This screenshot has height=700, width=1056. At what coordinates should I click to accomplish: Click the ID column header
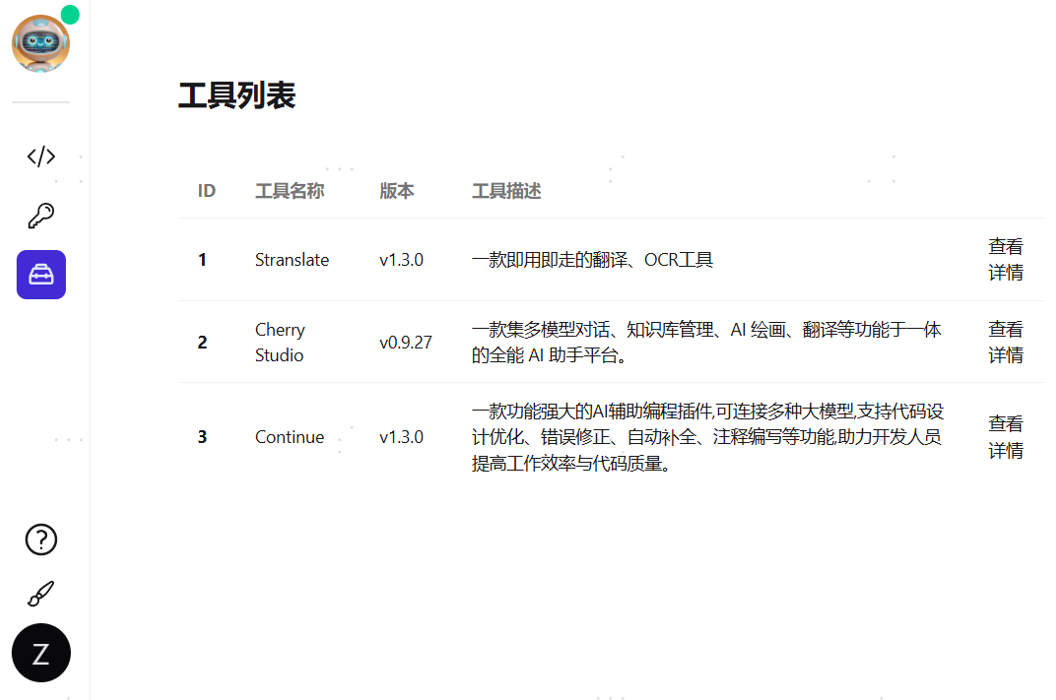(x=207, y=191)
